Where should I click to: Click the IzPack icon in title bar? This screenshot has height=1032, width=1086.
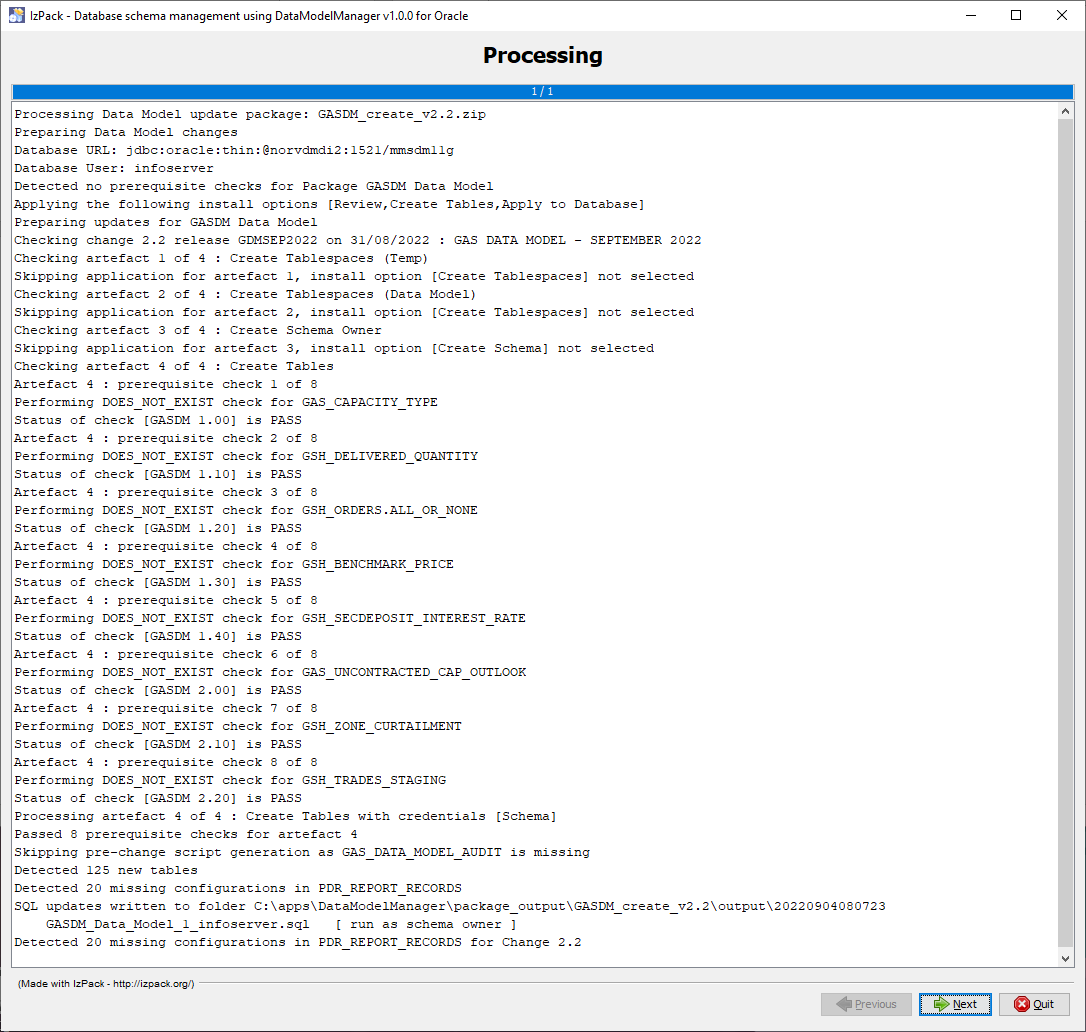pyautogui.click(x=17, y=16)
